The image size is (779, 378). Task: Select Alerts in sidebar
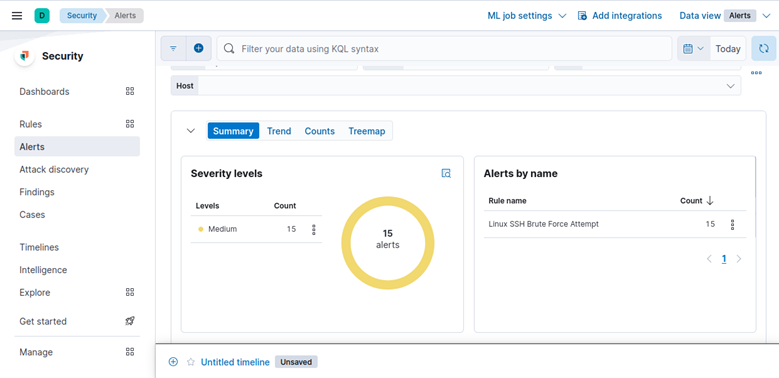click(77, 147)
